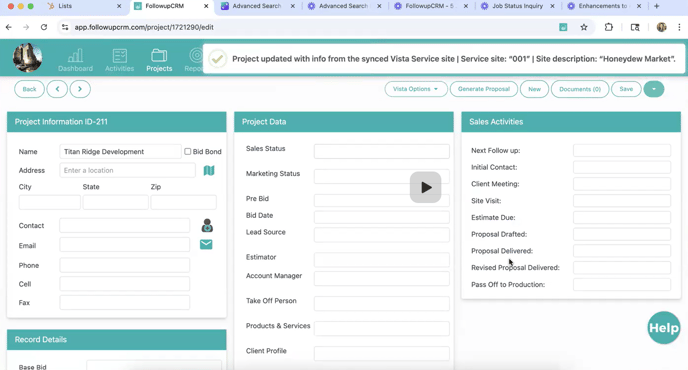The height and width of the screenshot is (370, 688).
Task: Click the Zip input field
Action: click(x=183, y=202)
